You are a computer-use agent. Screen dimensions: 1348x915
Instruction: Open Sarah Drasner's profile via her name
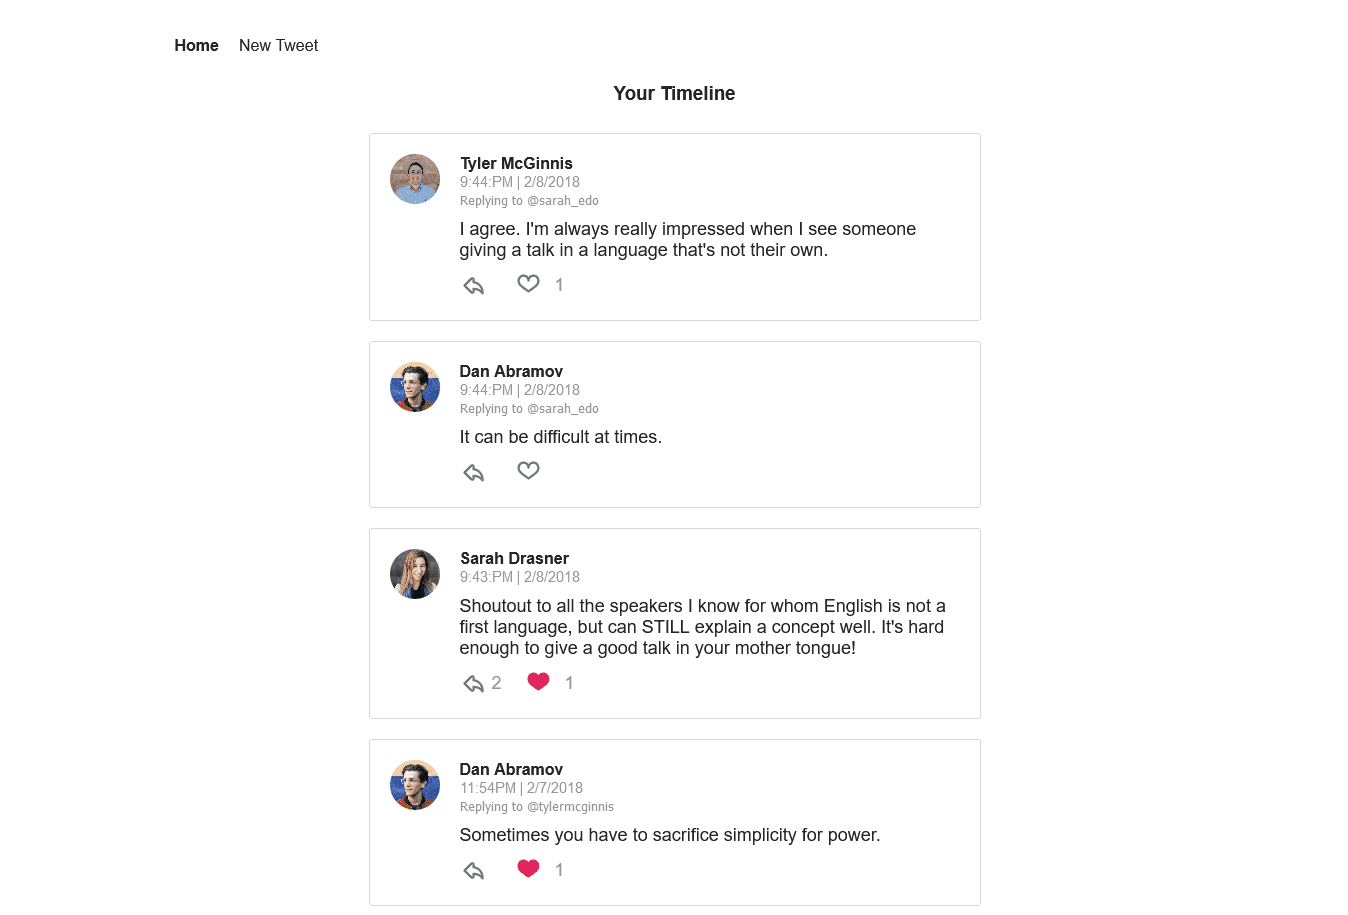tap(514, 558)
